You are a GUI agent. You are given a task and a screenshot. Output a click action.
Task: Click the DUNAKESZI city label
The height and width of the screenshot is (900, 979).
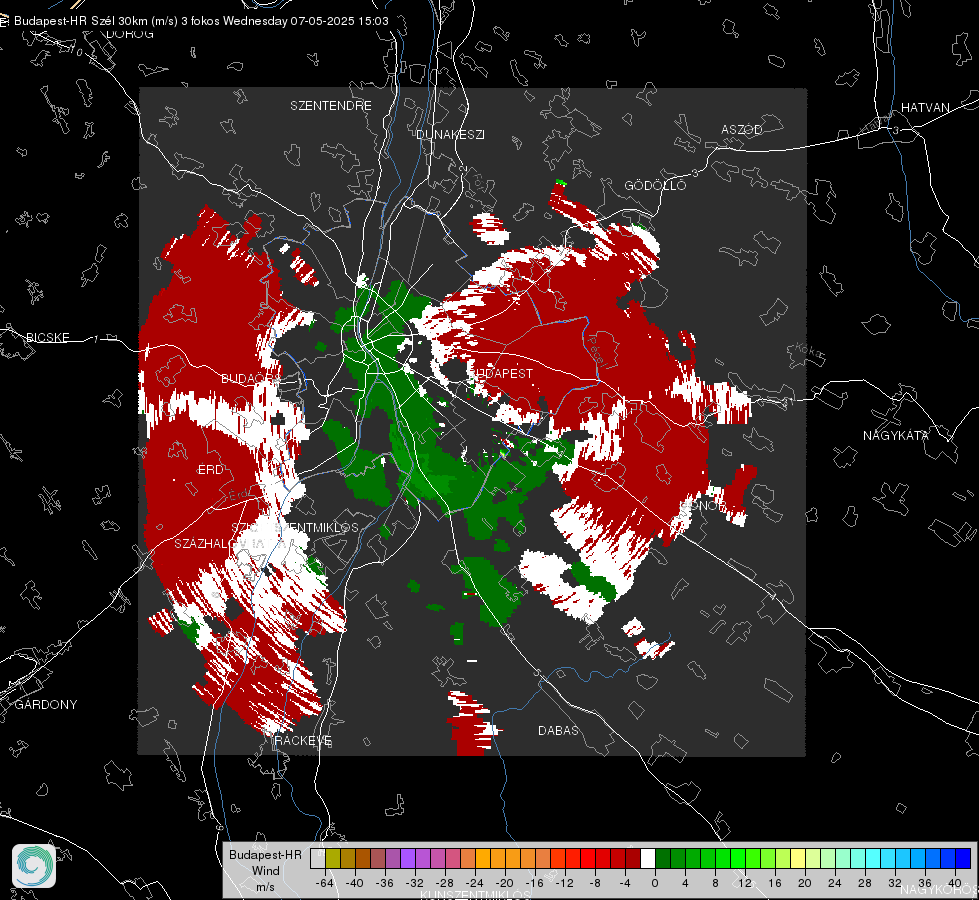click(x=450, y=134)
